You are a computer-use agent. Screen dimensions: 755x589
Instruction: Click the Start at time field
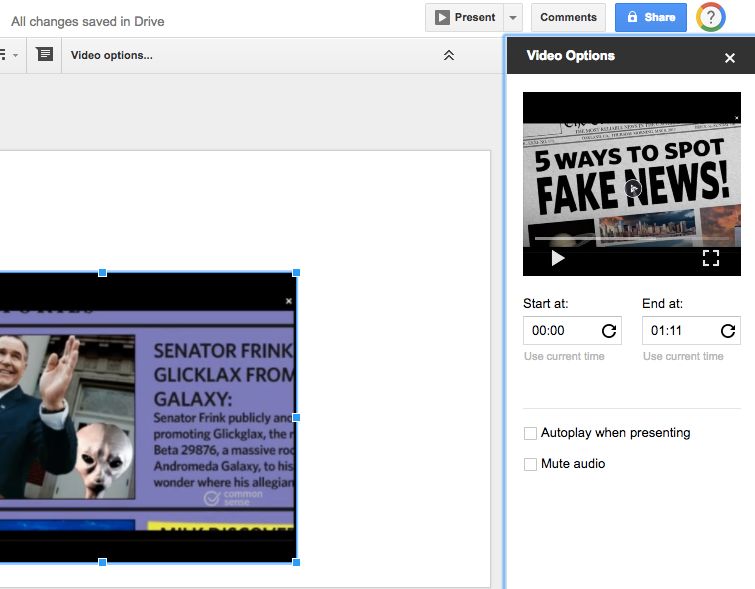click(572, 330)
